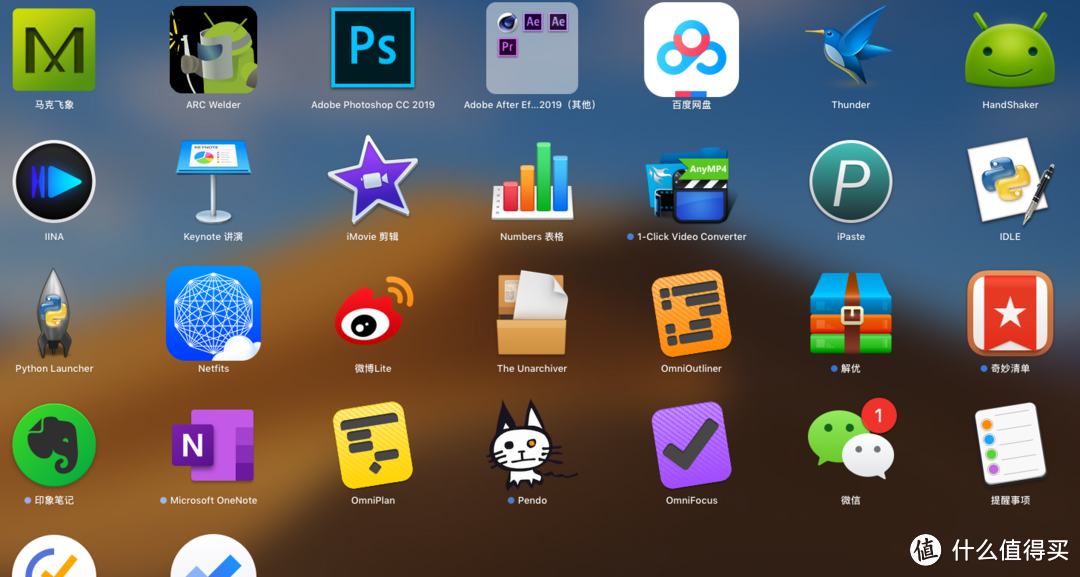Open the Thunder hummingbird app
1080x577 pixels.
(851, 47)
